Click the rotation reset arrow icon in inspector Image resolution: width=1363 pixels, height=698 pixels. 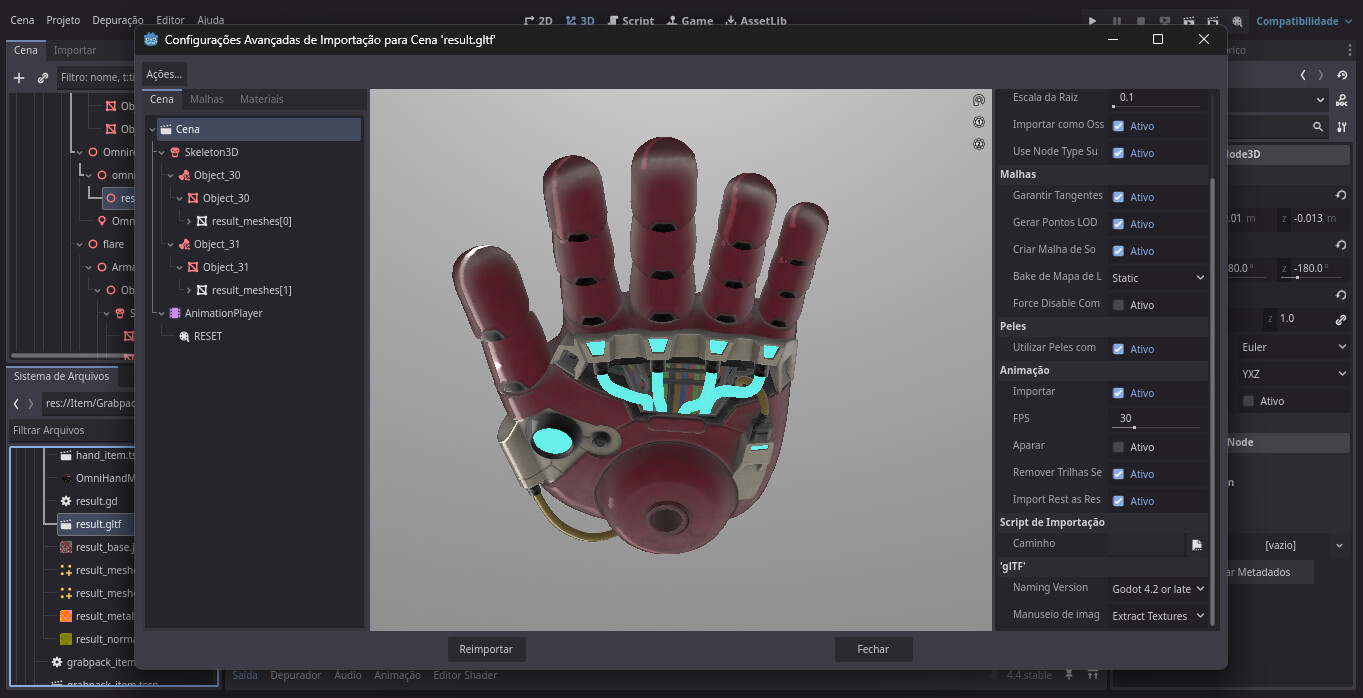click(x=1341, y=245)
